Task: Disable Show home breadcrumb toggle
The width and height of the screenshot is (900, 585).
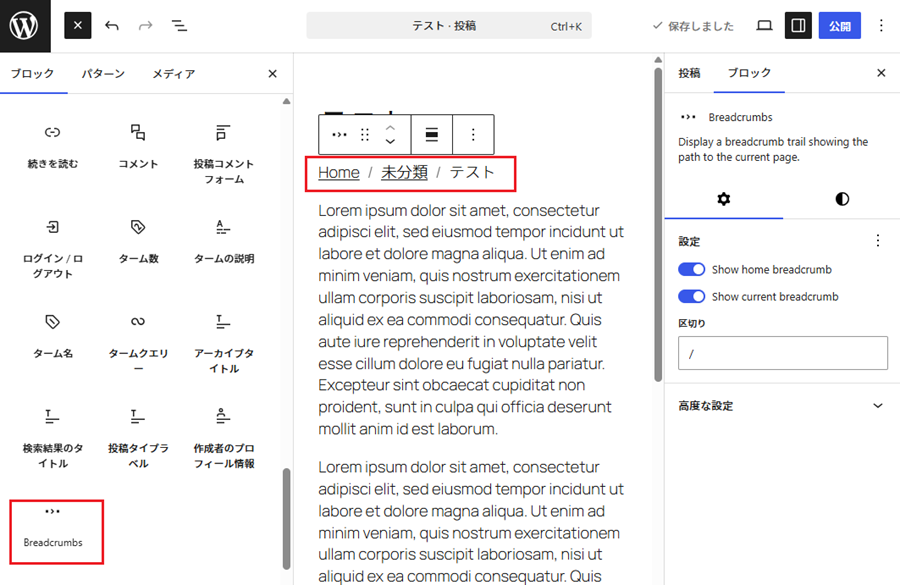Action: coord(692,270)
